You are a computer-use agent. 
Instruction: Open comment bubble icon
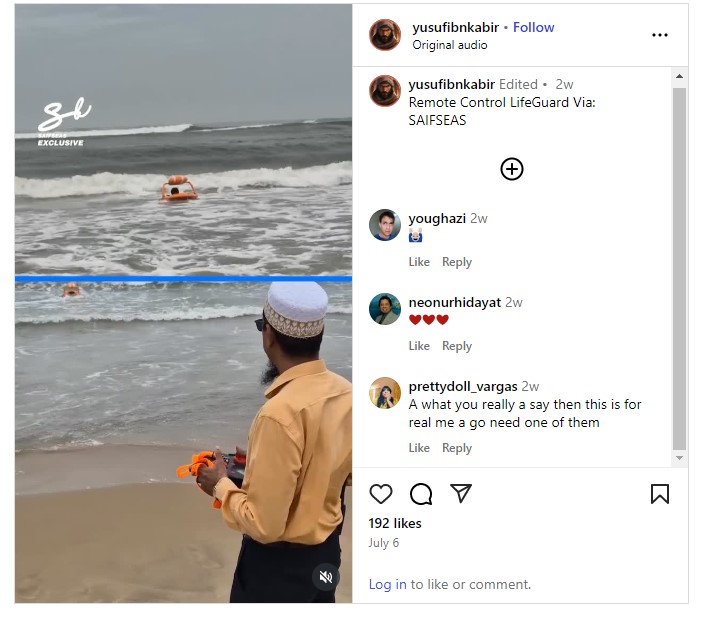pos(421,494)
